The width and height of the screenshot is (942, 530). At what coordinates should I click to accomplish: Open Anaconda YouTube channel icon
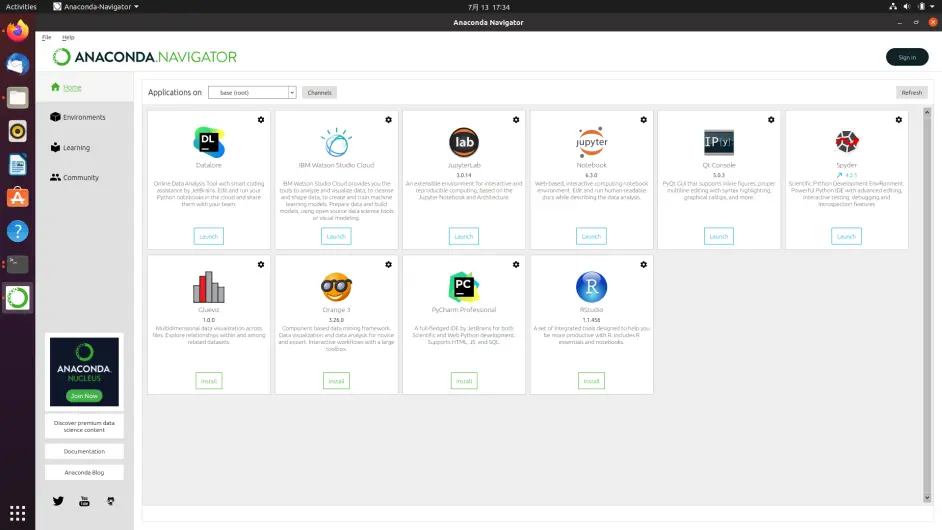84,501
